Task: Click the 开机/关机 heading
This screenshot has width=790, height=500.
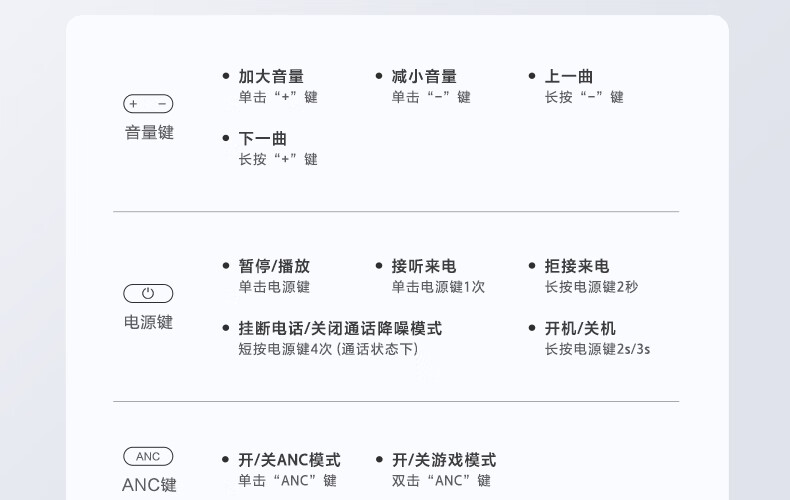Action: pos(580,329)
